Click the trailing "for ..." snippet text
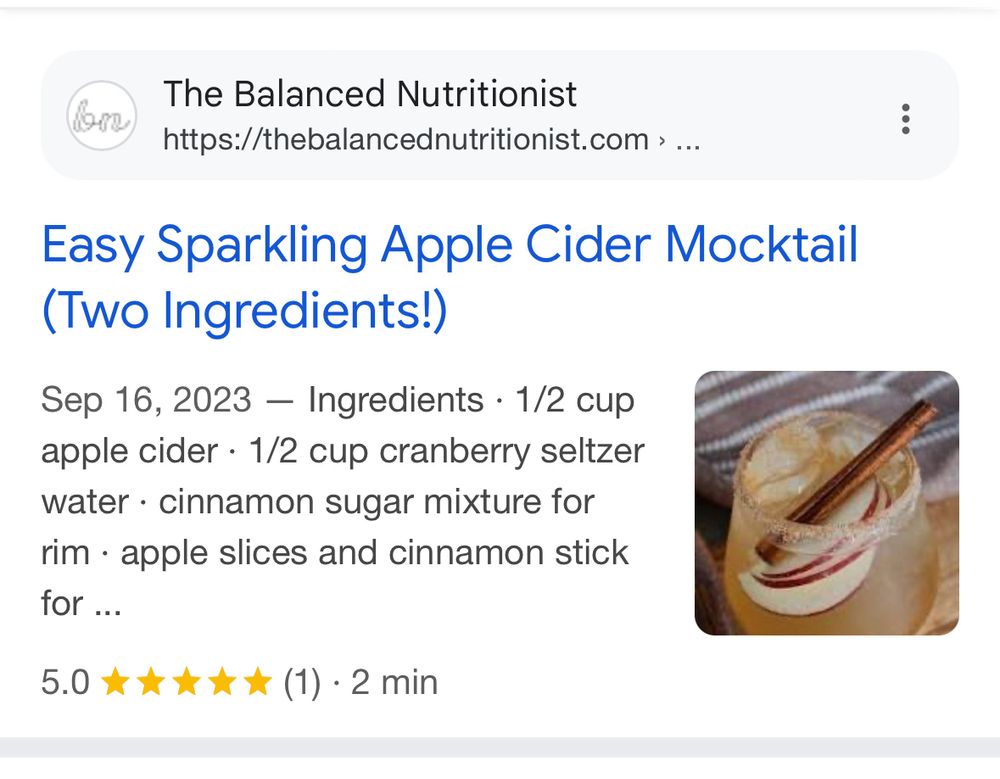Viewport: 1000px width, 779px height. click(80, 604)
